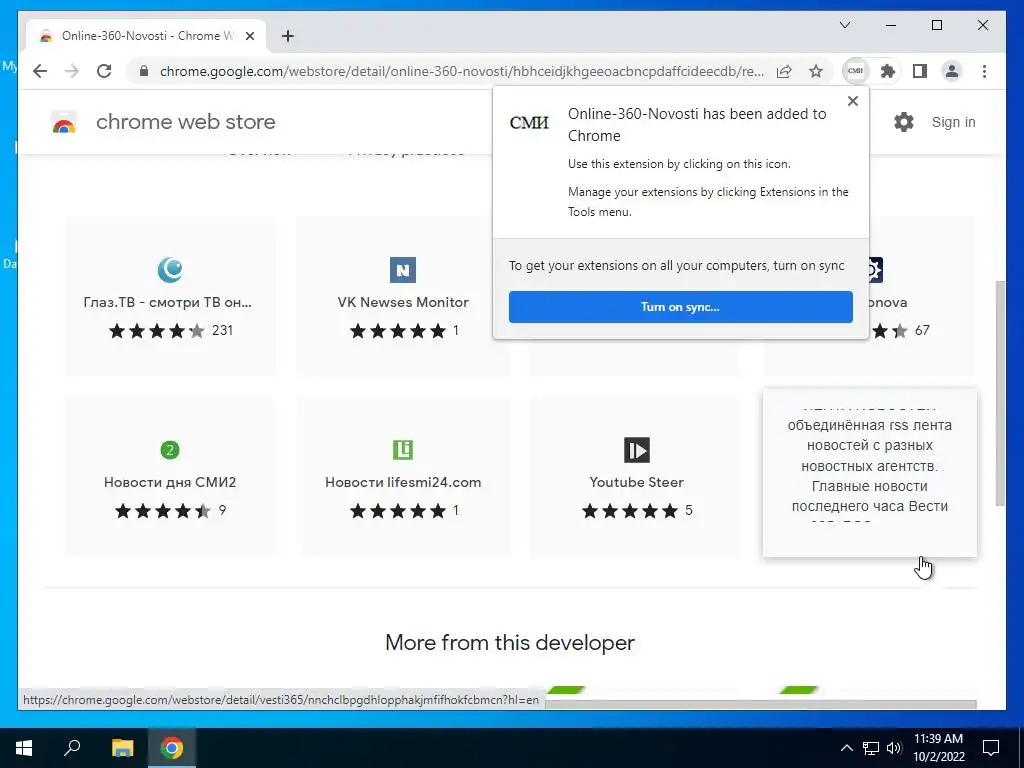The image size is (1024, 768).
Task: Open the Youtube Steer extension
Action: [636, 476]
